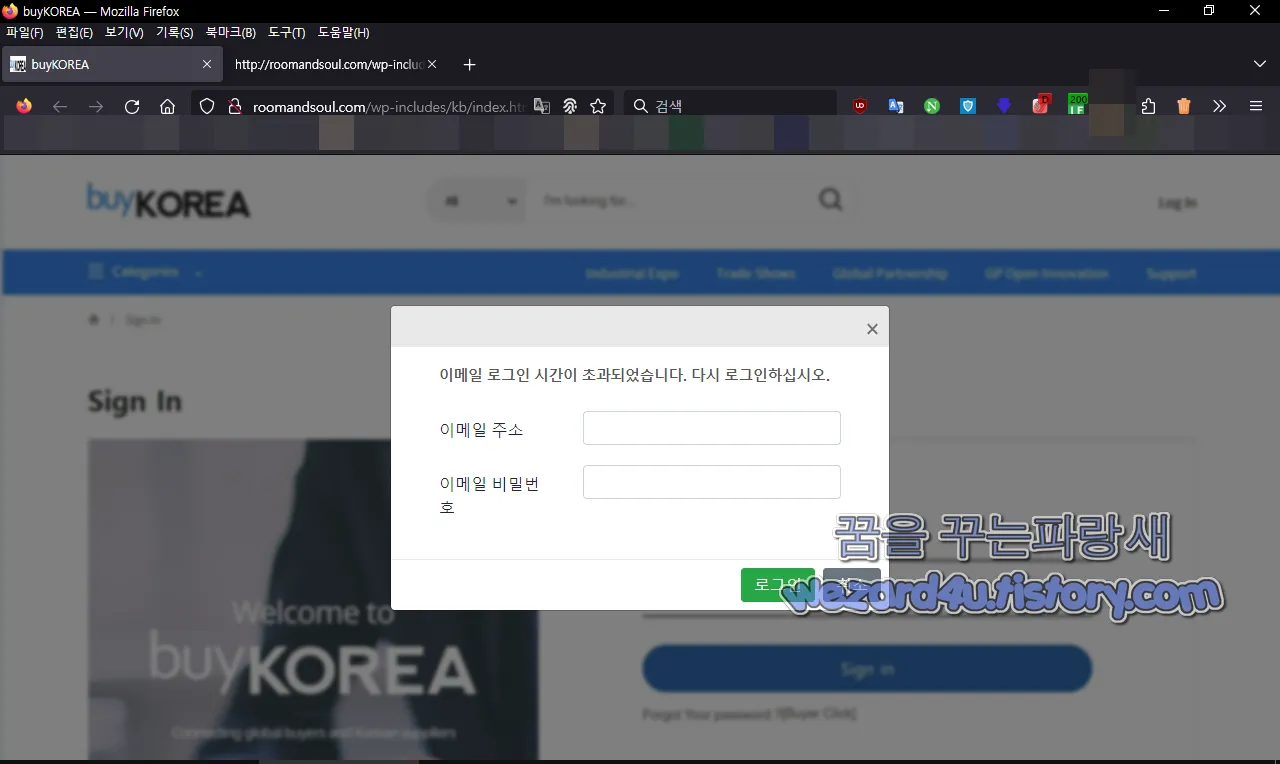The width and height of the screenshot is (1280, 764).
Task: Open 도움말(H) menu
Action: [x=344, y=33]
